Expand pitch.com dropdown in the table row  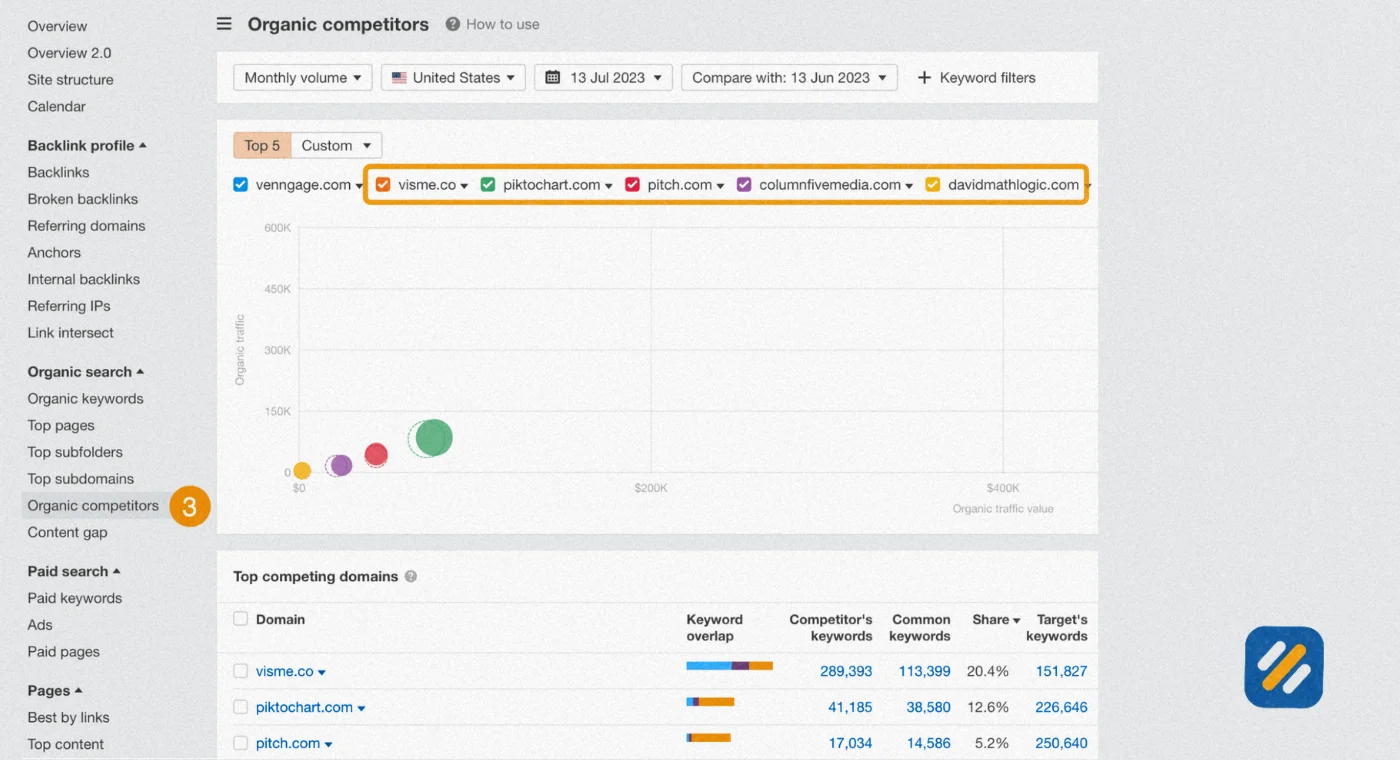point(328,745)
